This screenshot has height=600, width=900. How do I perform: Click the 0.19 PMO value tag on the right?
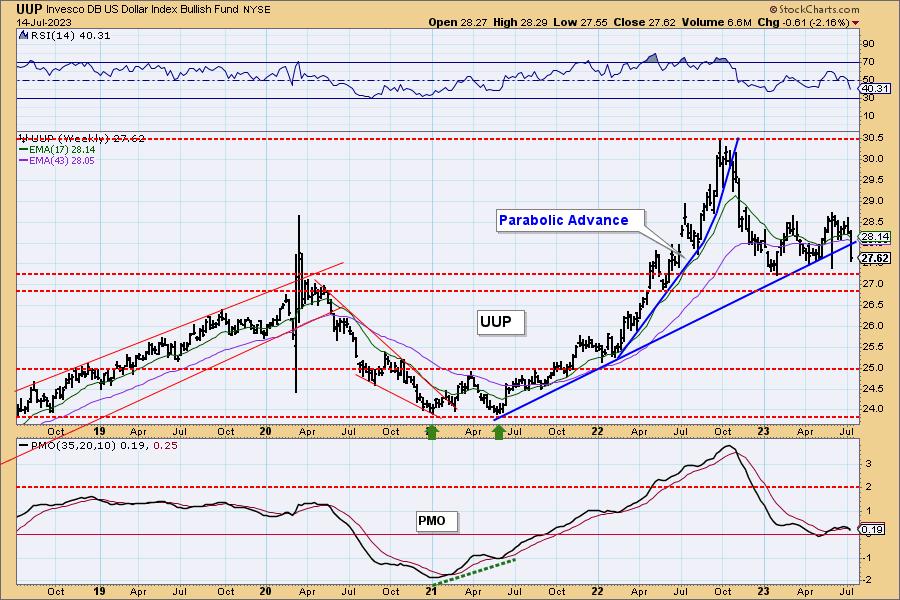[x=873, y=529]
